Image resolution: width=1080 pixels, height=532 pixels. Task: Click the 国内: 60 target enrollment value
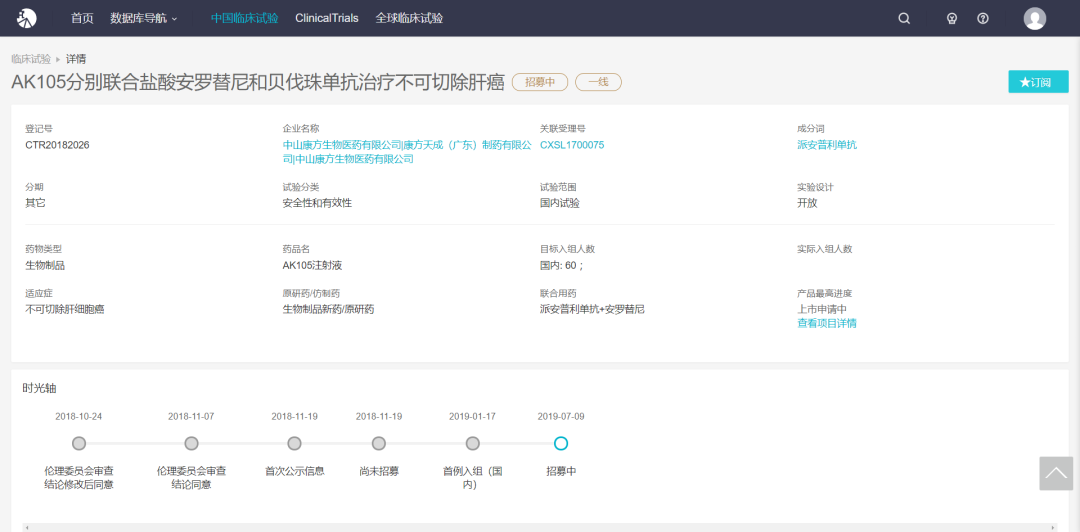(561, 265)
